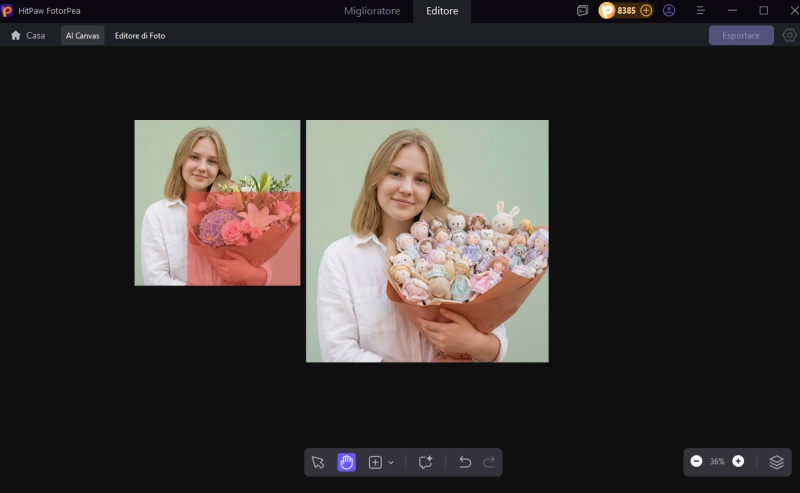The image size is (800, 493).
Task: Select the arrow selection tool
Action: tap(318, 462)
